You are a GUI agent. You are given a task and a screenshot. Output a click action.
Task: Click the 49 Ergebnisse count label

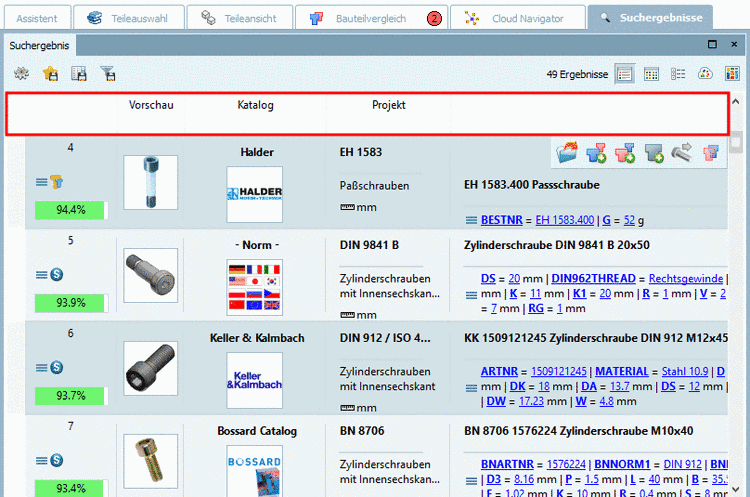point(577,74)
